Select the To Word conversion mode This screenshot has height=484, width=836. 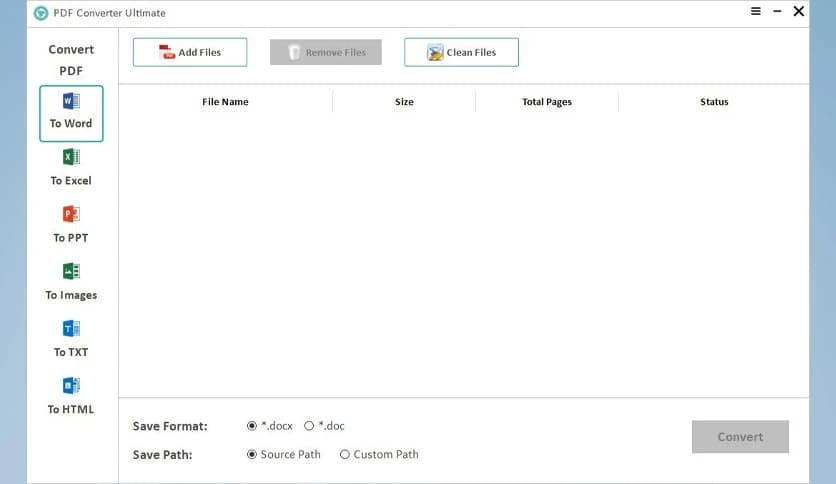pyautogui.click(x=71, y=114)
